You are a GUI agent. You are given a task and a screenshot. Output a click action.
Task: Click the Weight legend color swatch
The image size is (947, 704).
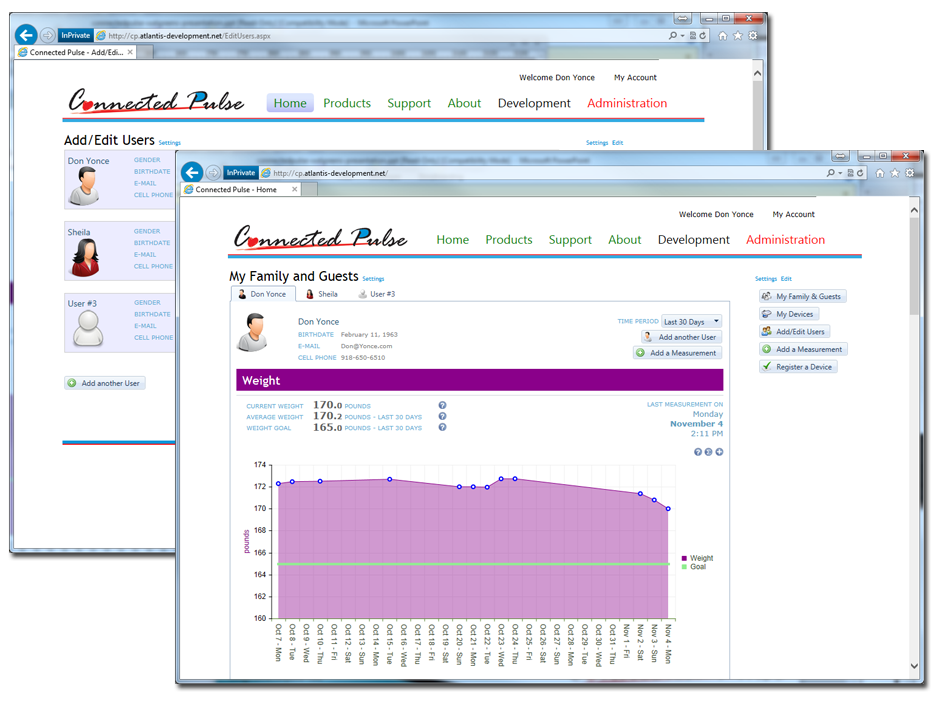coord(684,559)
